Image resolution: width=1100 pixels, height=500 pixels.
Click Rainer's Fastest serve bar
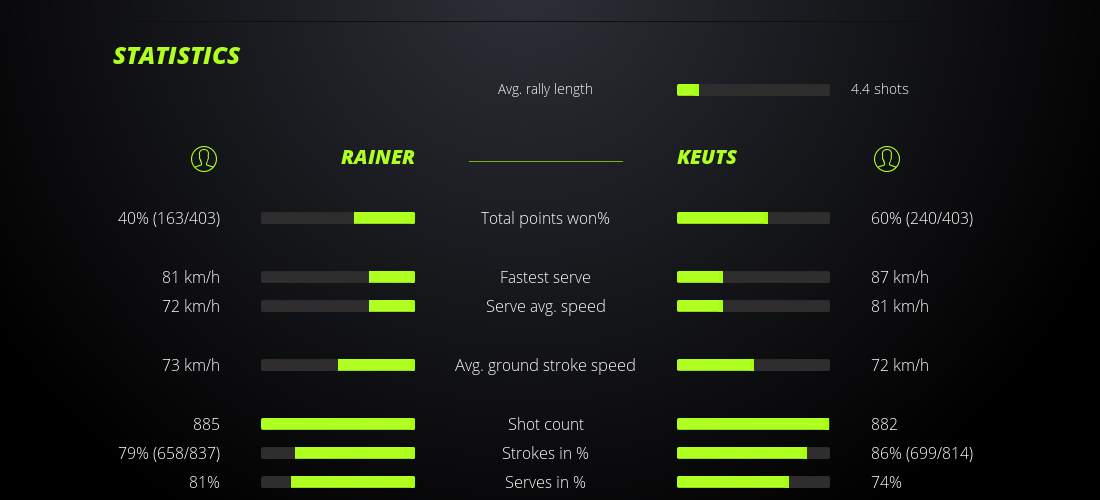click(338, 277)
